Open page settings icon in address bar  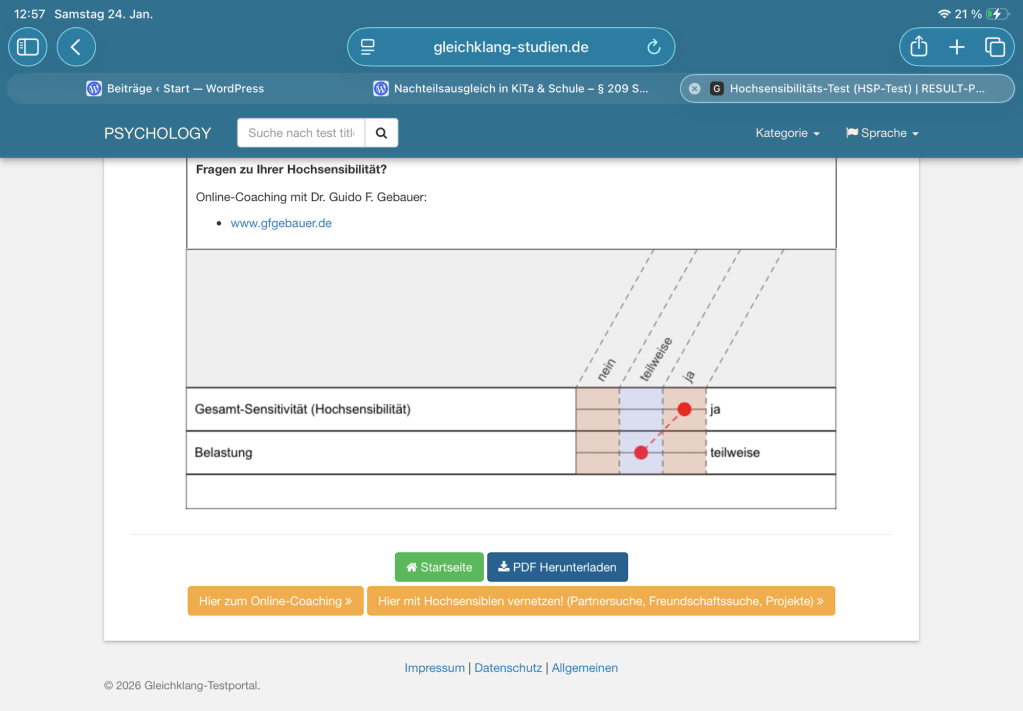(x=368, y=47)
